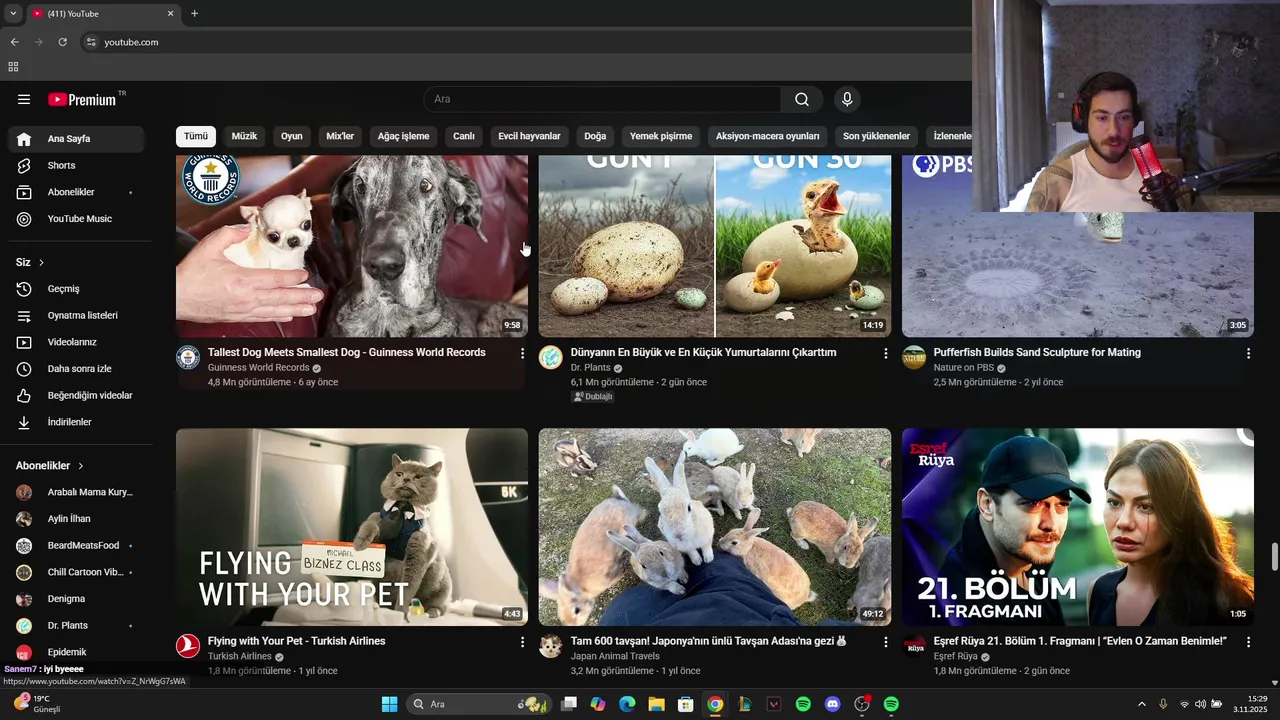Open Eşref Rüya 21. Bölüm title link
1280x720 pixels.
[1080, 641]
